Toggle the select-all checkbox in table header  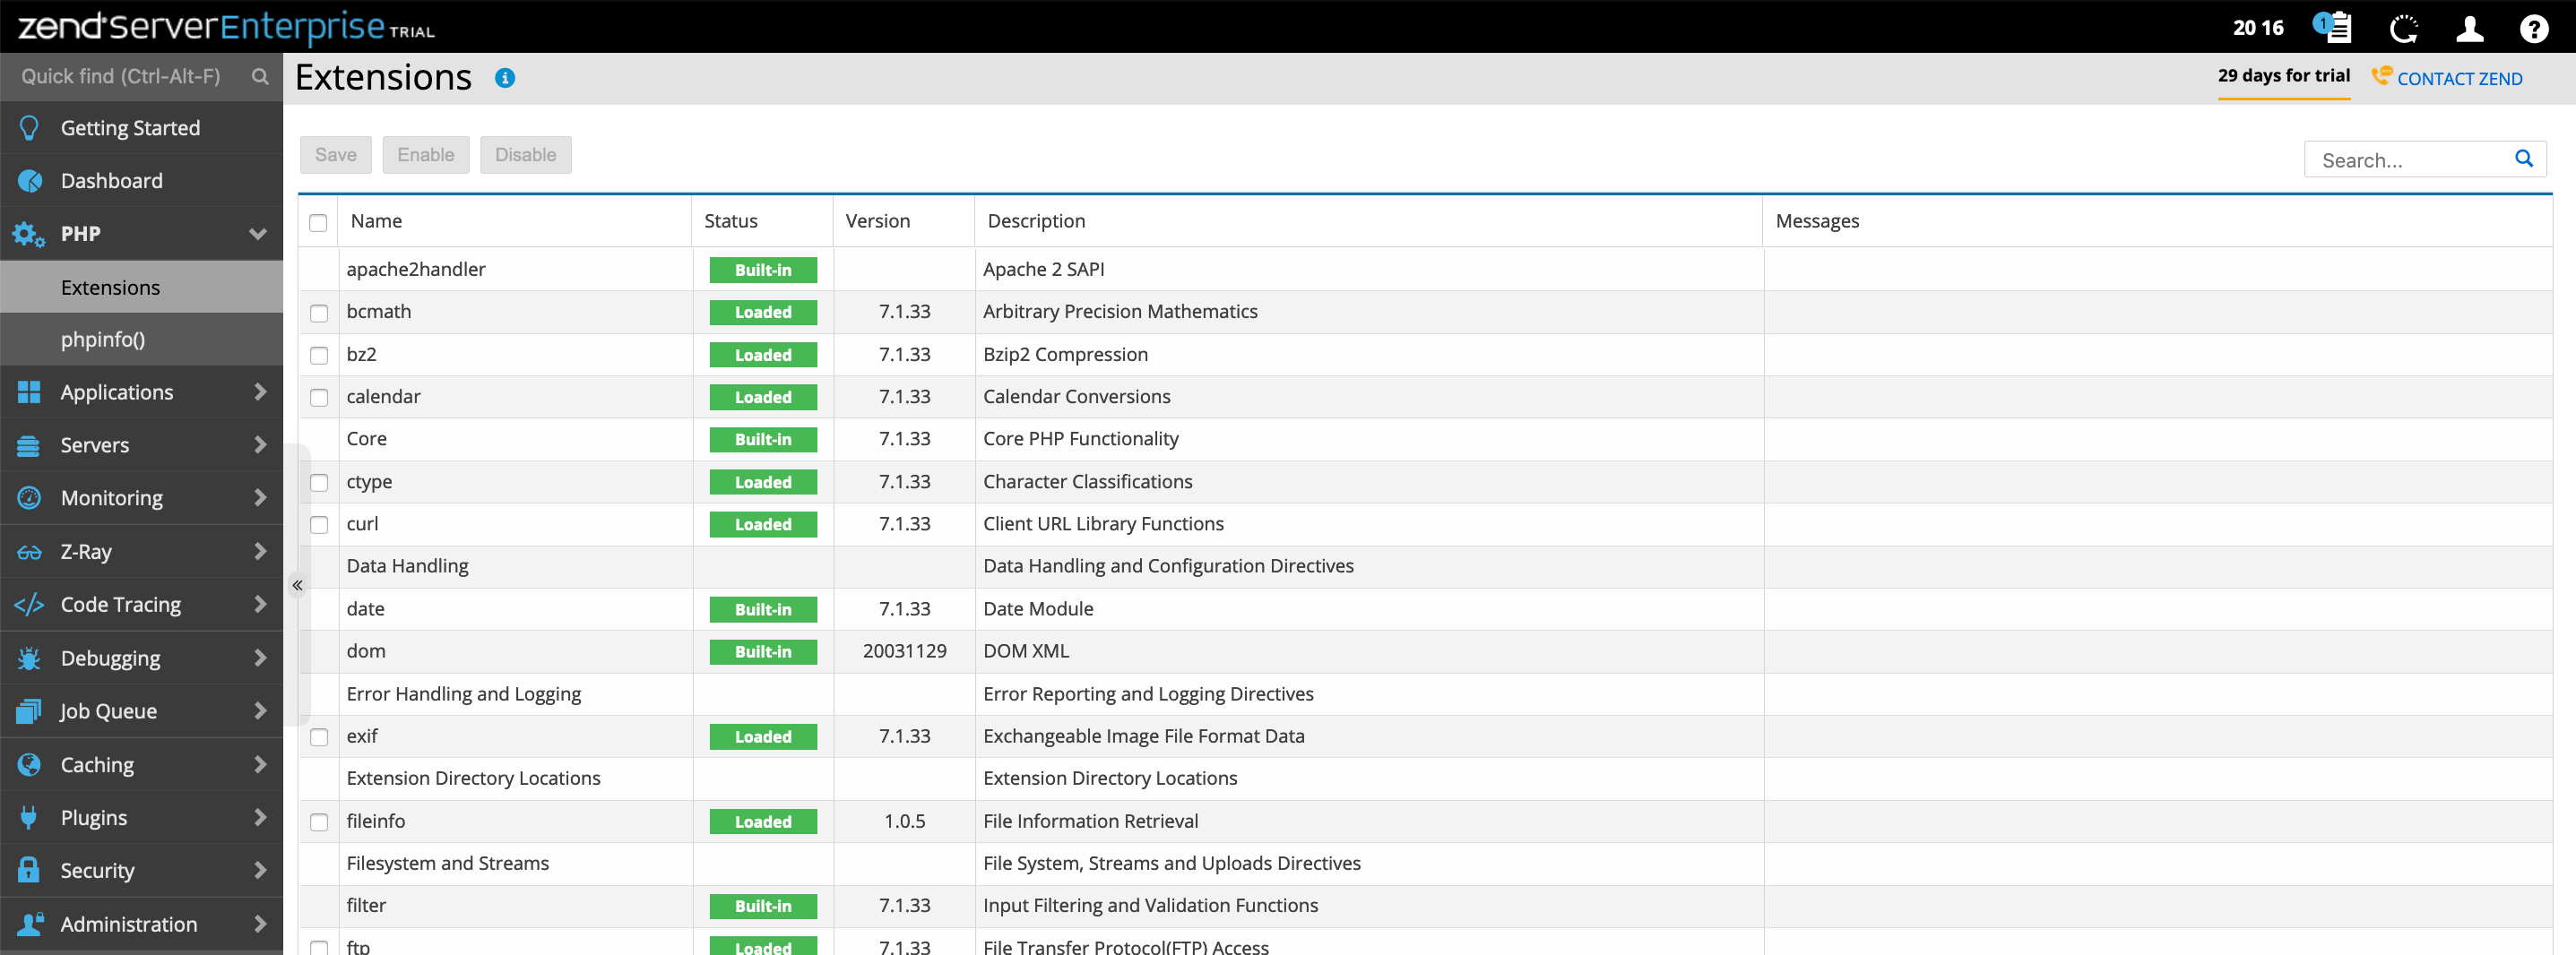pos(318,222)
